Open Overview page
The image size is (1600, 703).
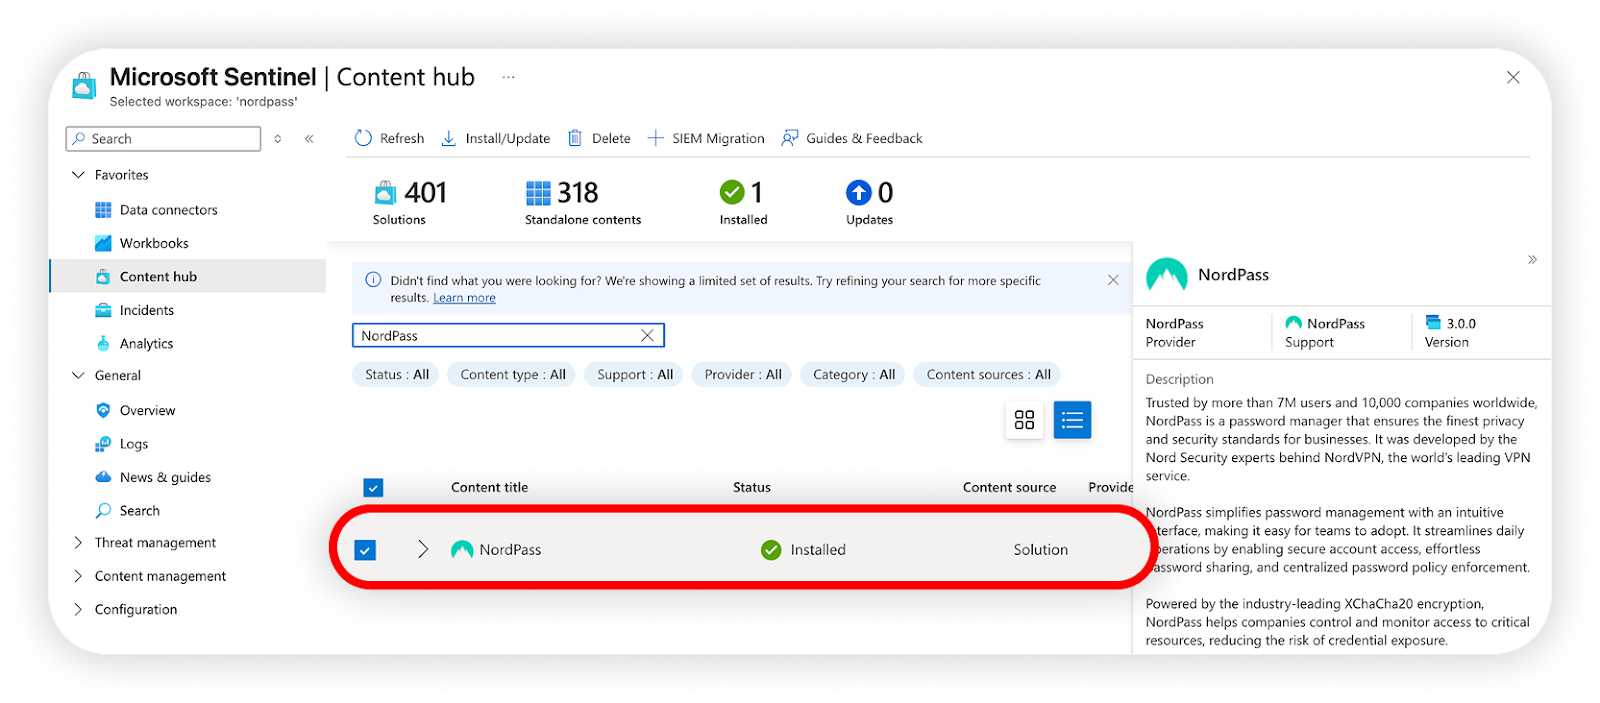(x=148, y=411)
